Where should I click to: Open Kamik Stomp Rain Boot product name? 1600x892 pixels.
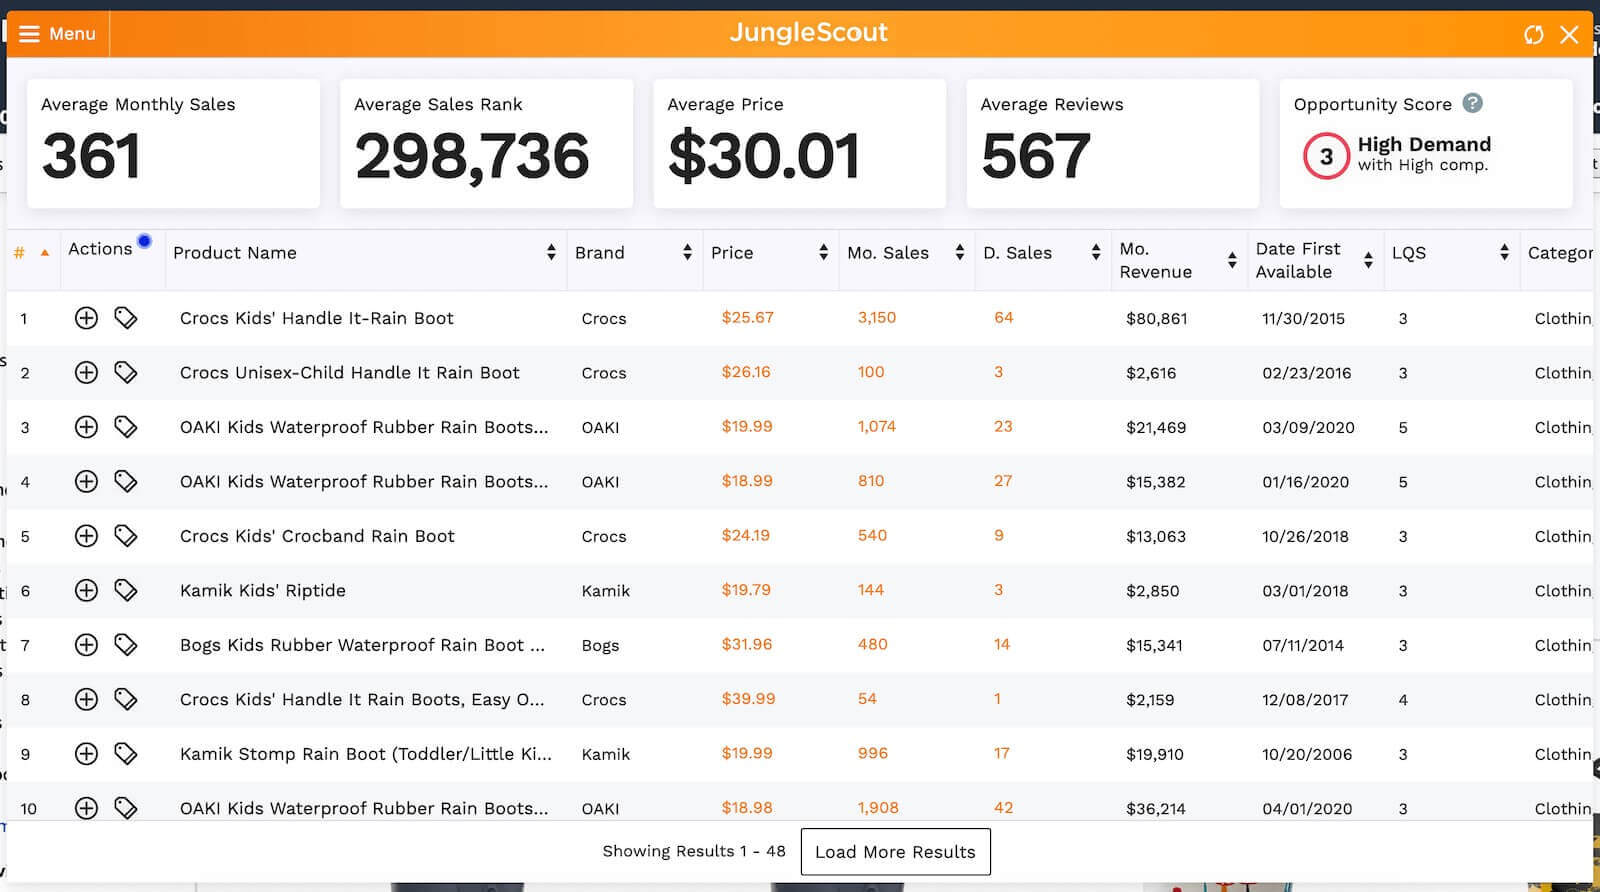click(x=365, y=754)
